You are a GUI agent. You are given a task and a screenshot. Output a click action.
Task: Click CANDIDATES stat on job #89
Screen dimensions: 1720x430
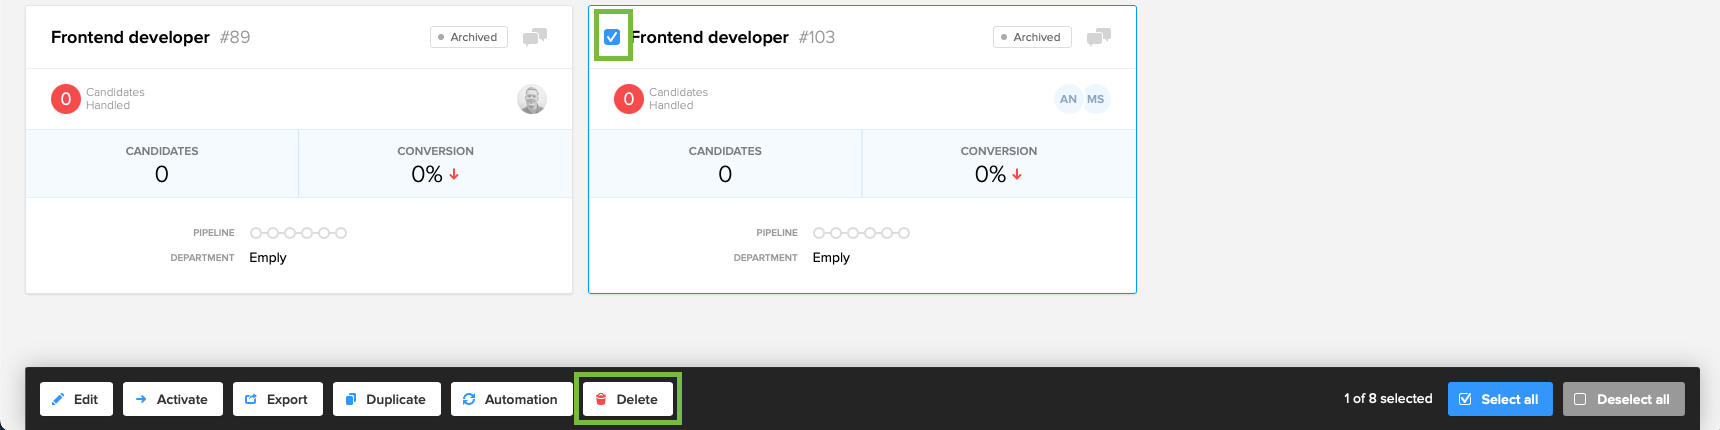[162, 164]
